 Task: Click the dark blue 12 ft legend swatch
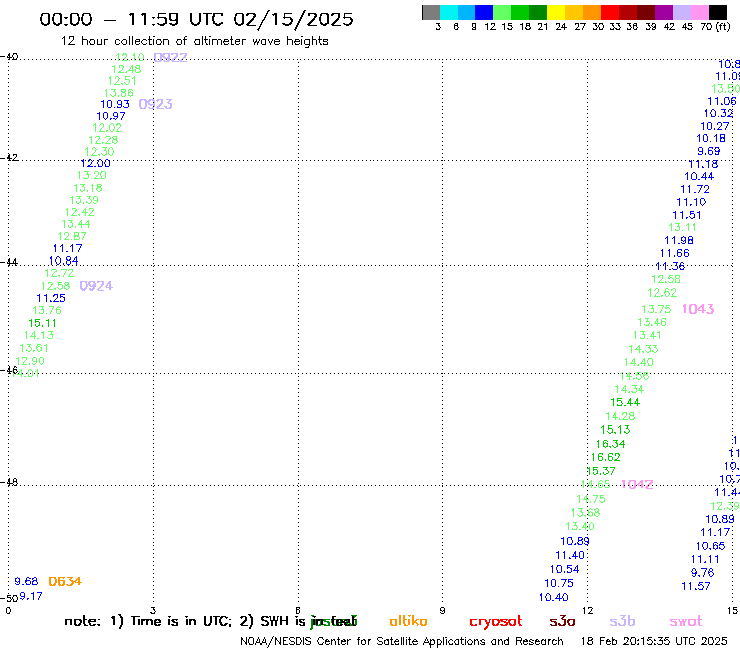point(484,13)
